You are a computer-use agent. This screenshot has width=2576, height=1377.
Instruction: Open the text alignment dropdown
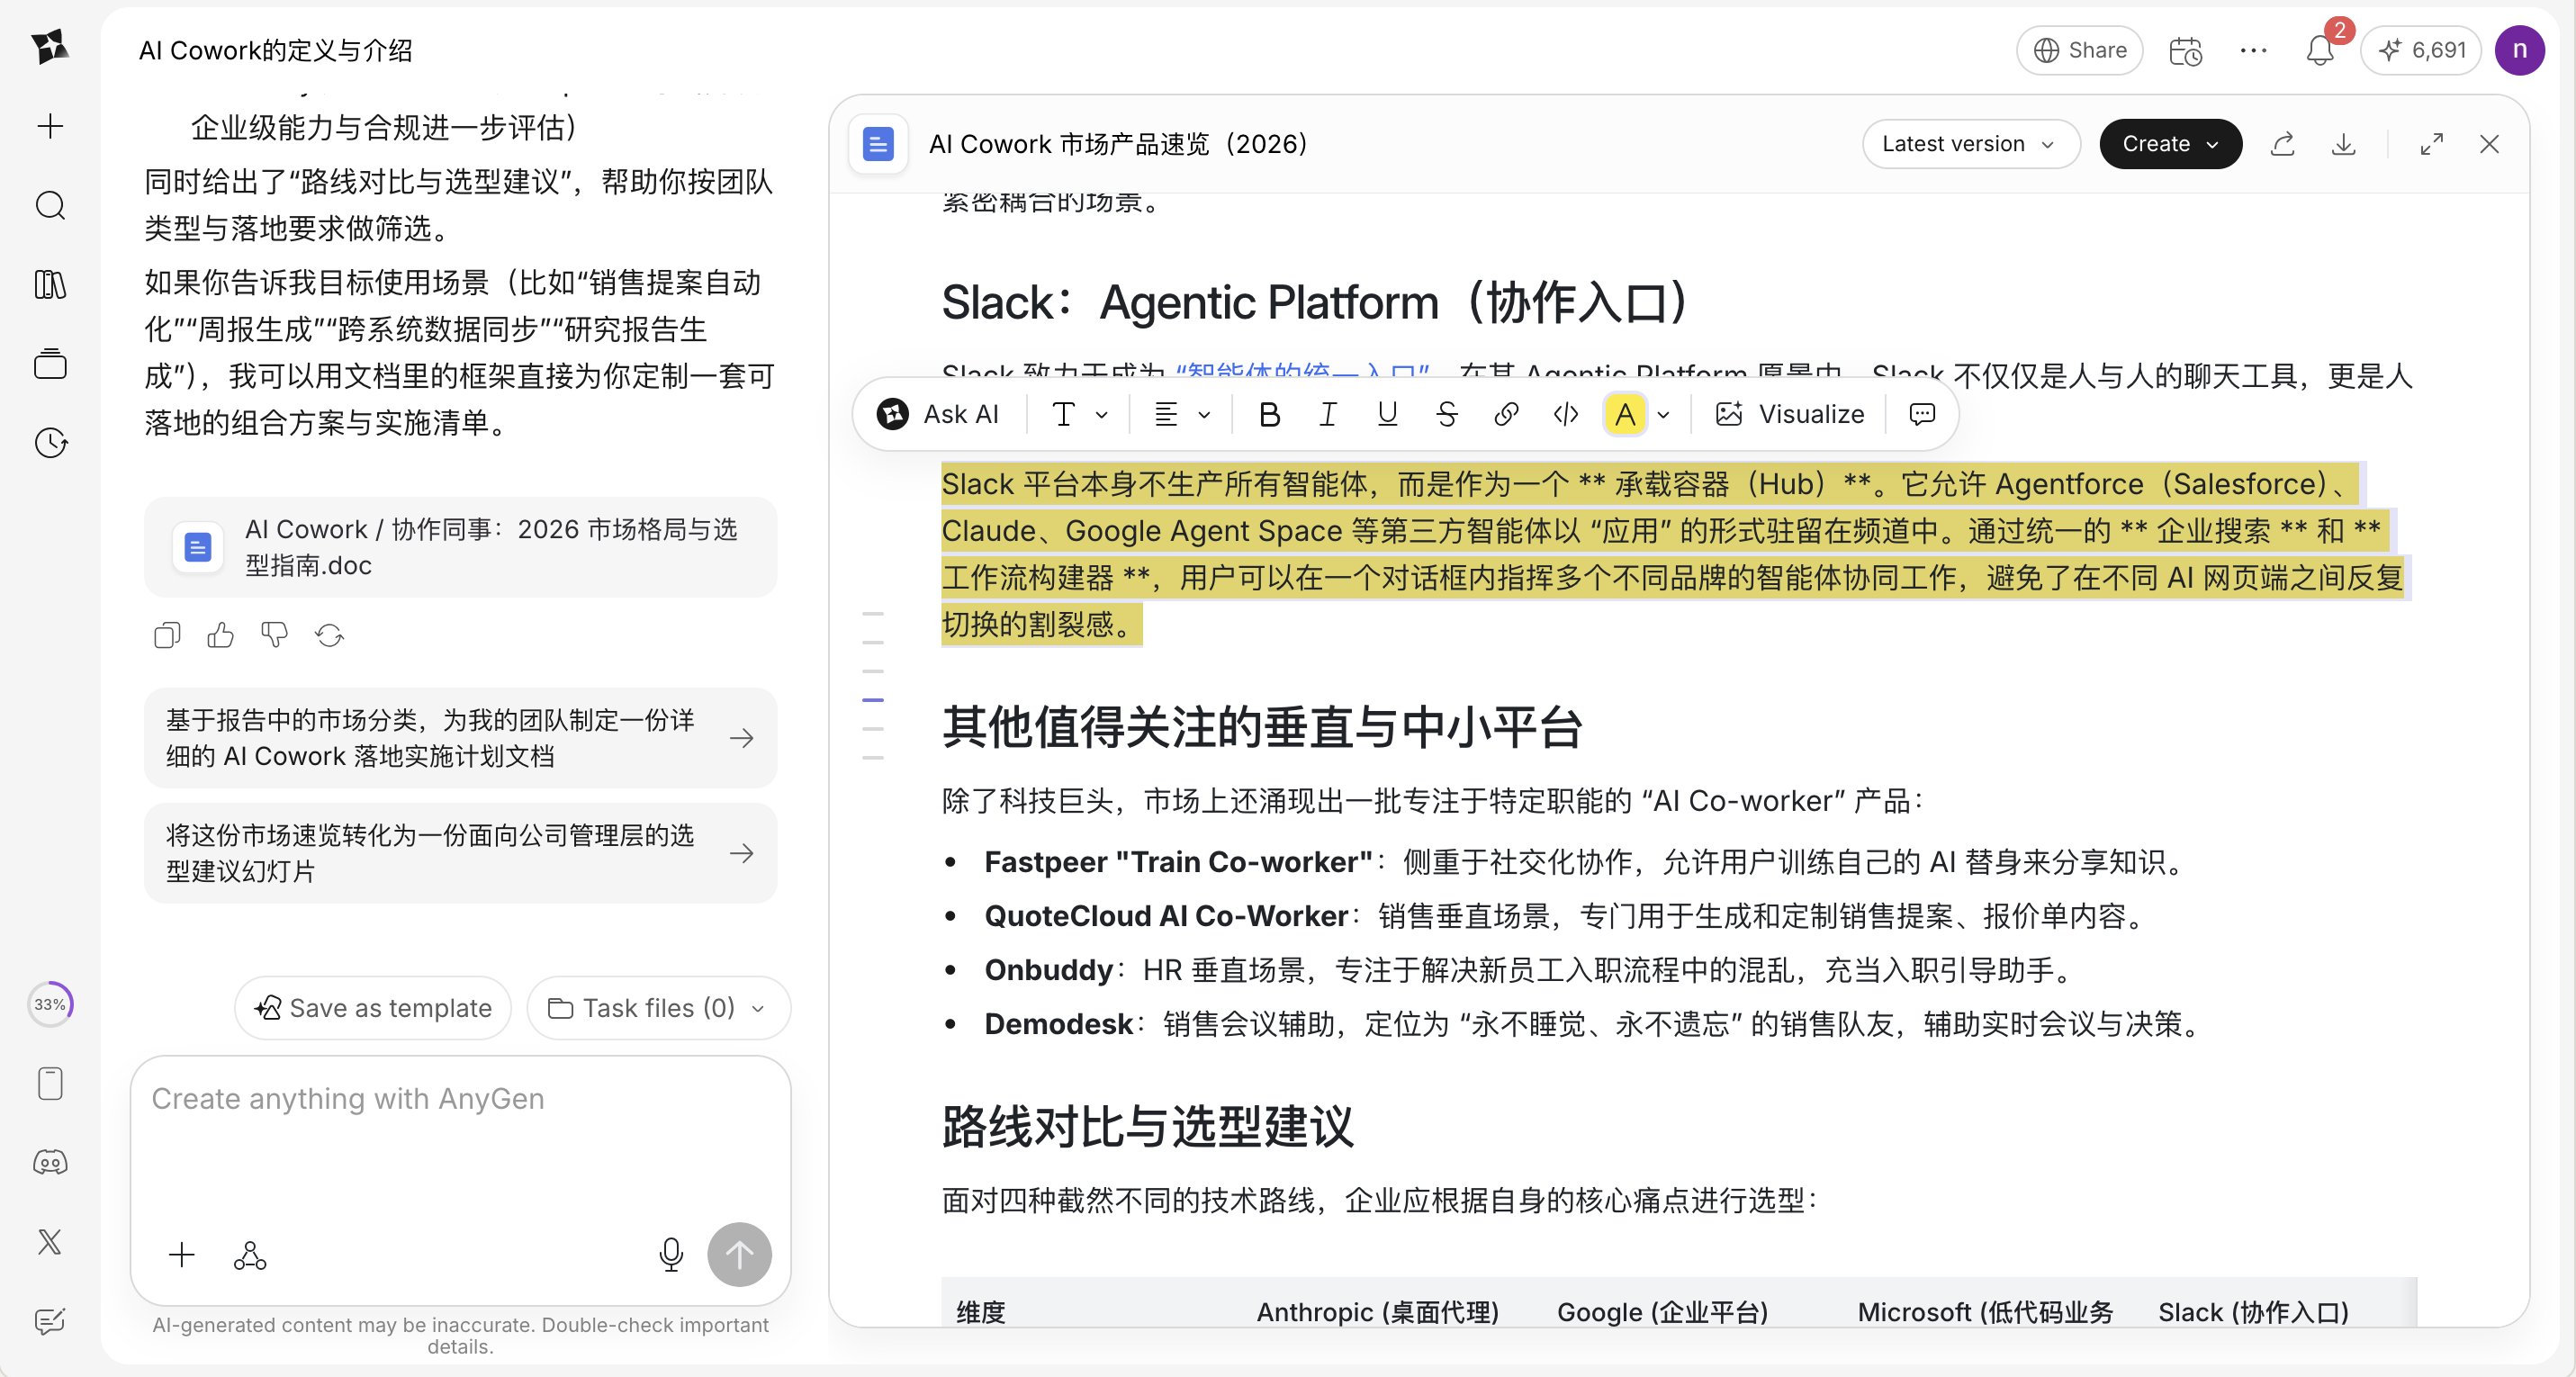click(x=1180, y=413)
